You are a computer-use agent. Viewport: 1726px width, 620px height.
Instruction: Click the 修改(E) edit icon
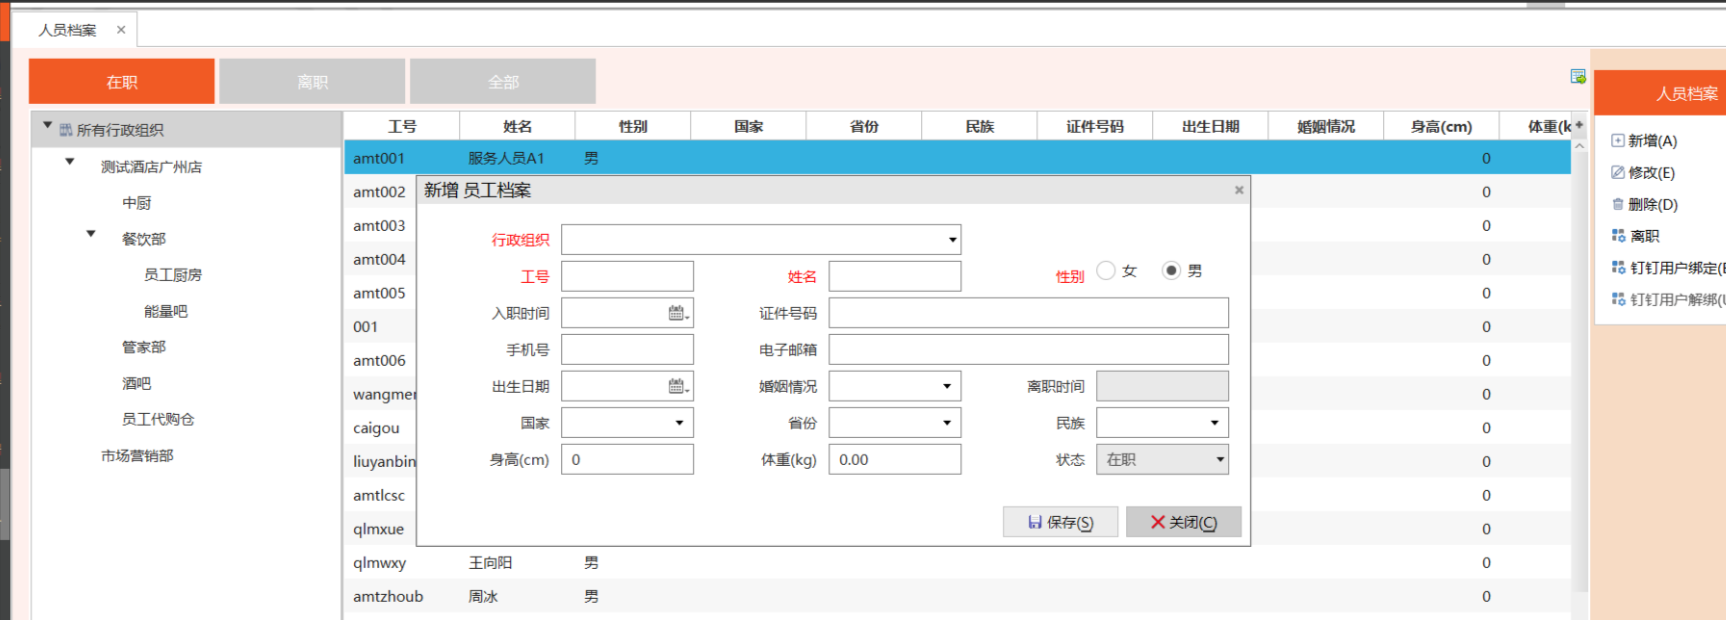[1617, 173]
